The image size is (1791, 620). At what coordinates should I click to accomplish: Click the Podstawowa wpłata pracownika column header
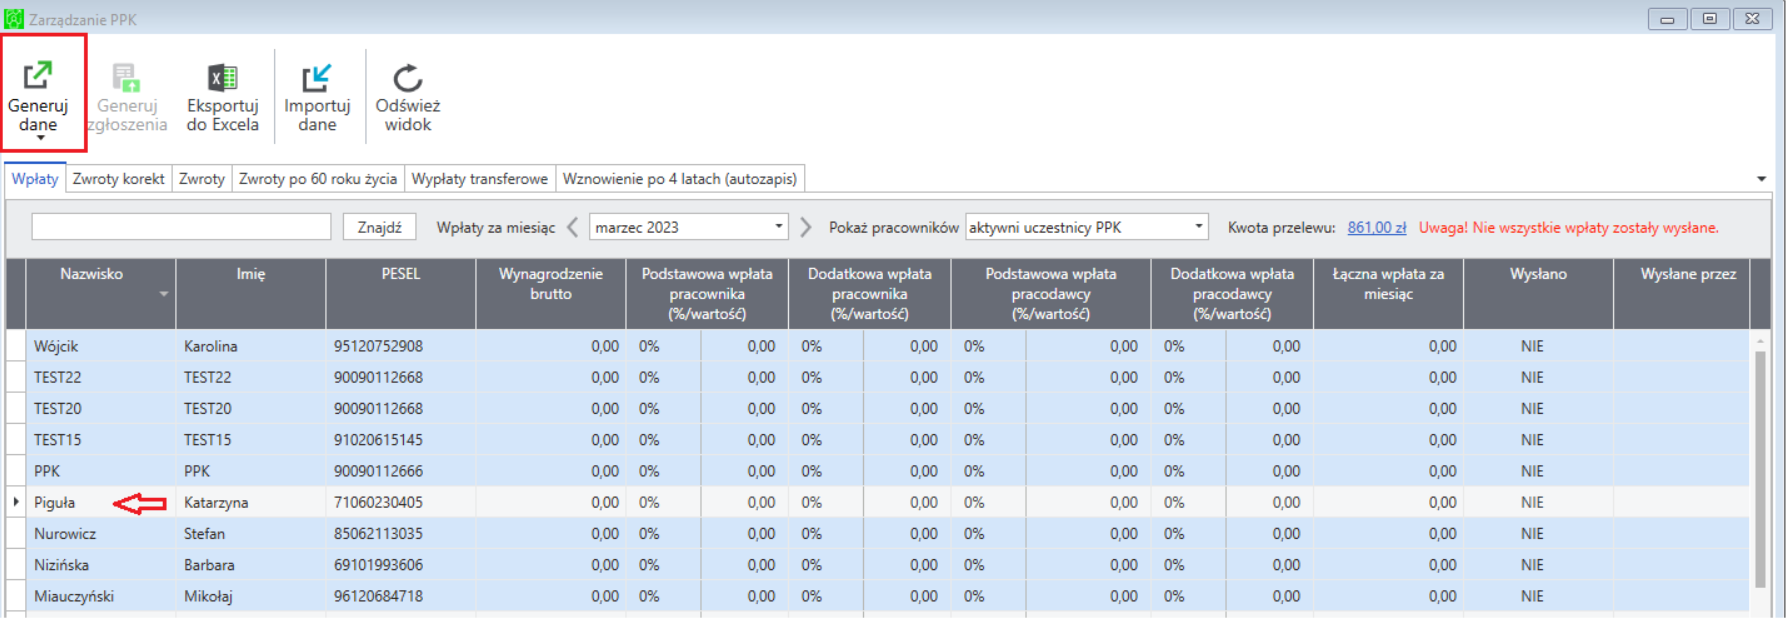[707, 294]
